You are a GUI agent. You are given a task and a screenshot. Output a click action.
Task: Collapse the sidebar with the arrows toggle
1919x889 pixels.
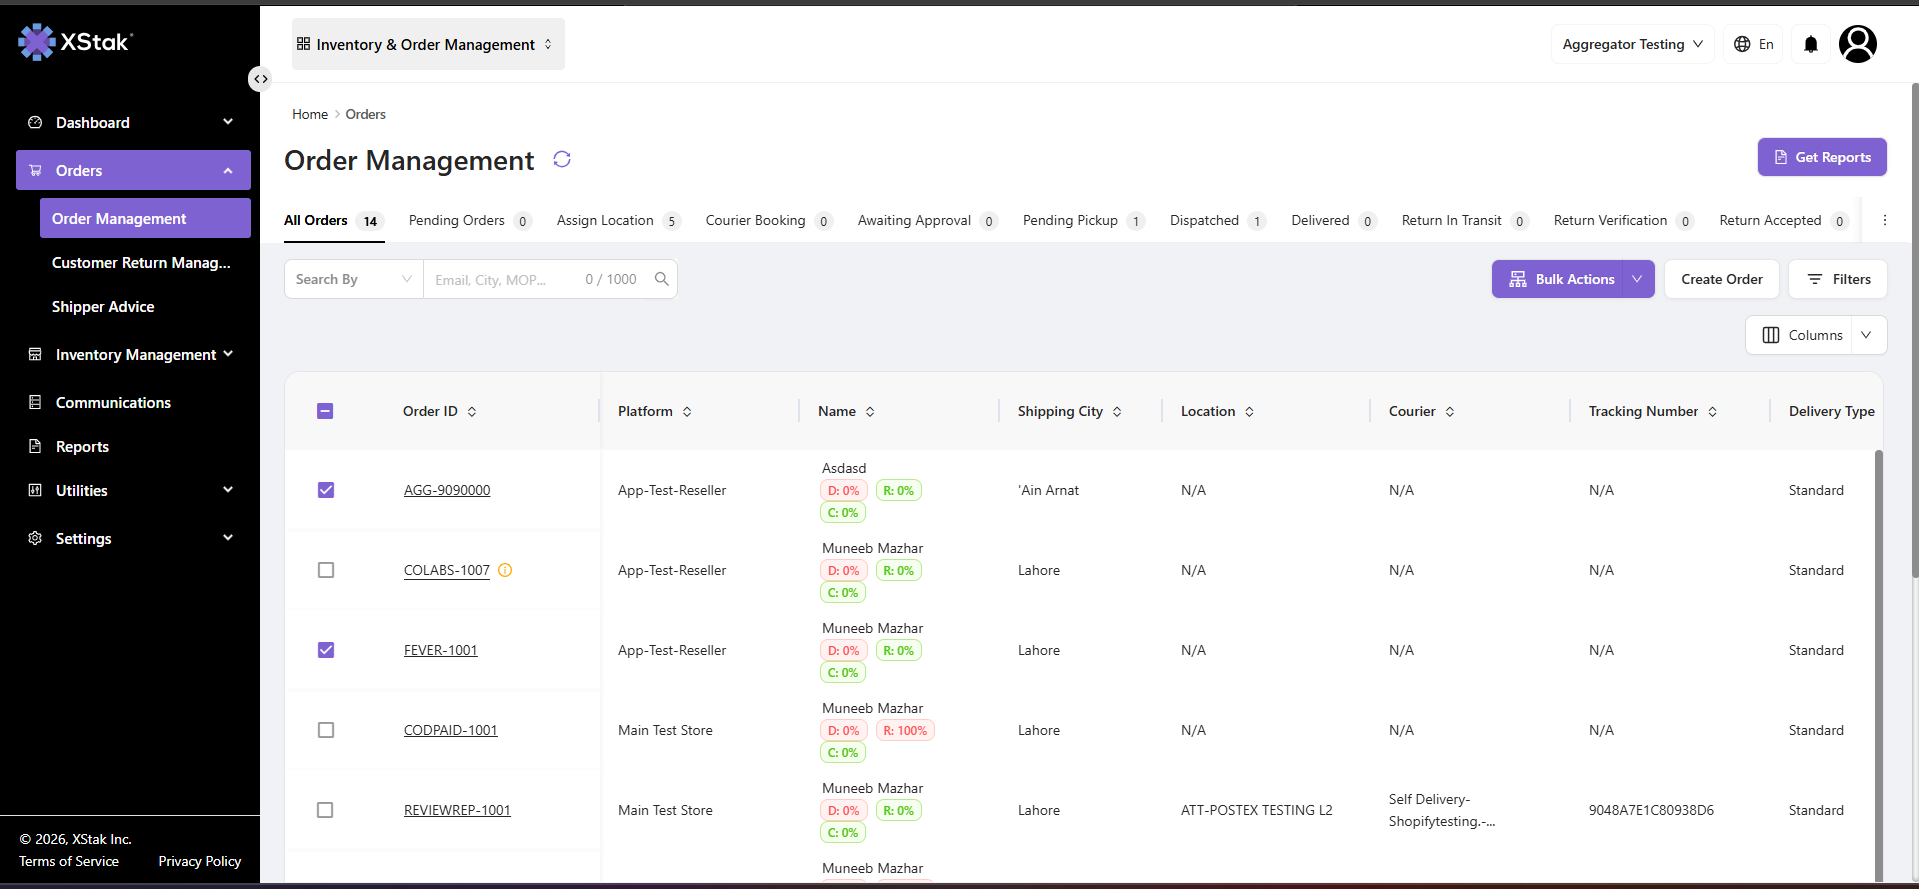[260, 79]
